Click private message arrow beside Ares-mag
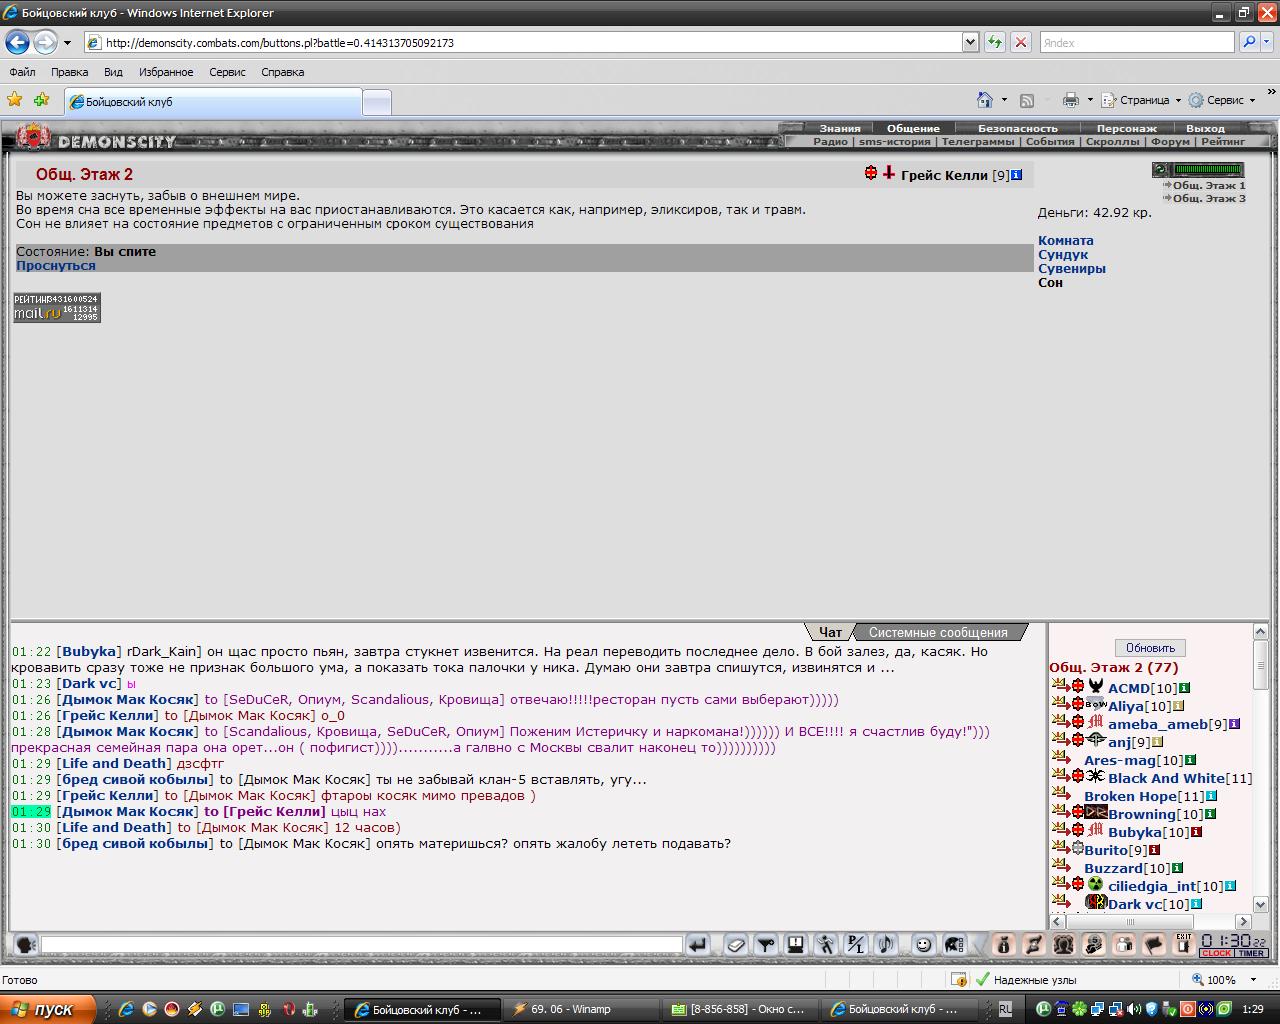This screenshot has height=1024, width=1280. (1061, 758)
